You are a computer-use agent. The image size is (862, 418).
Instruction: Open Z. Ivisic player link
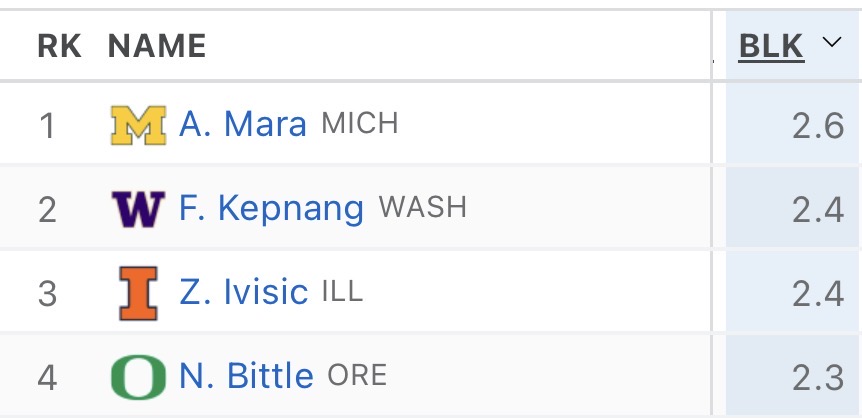click(x=243, y=292)
